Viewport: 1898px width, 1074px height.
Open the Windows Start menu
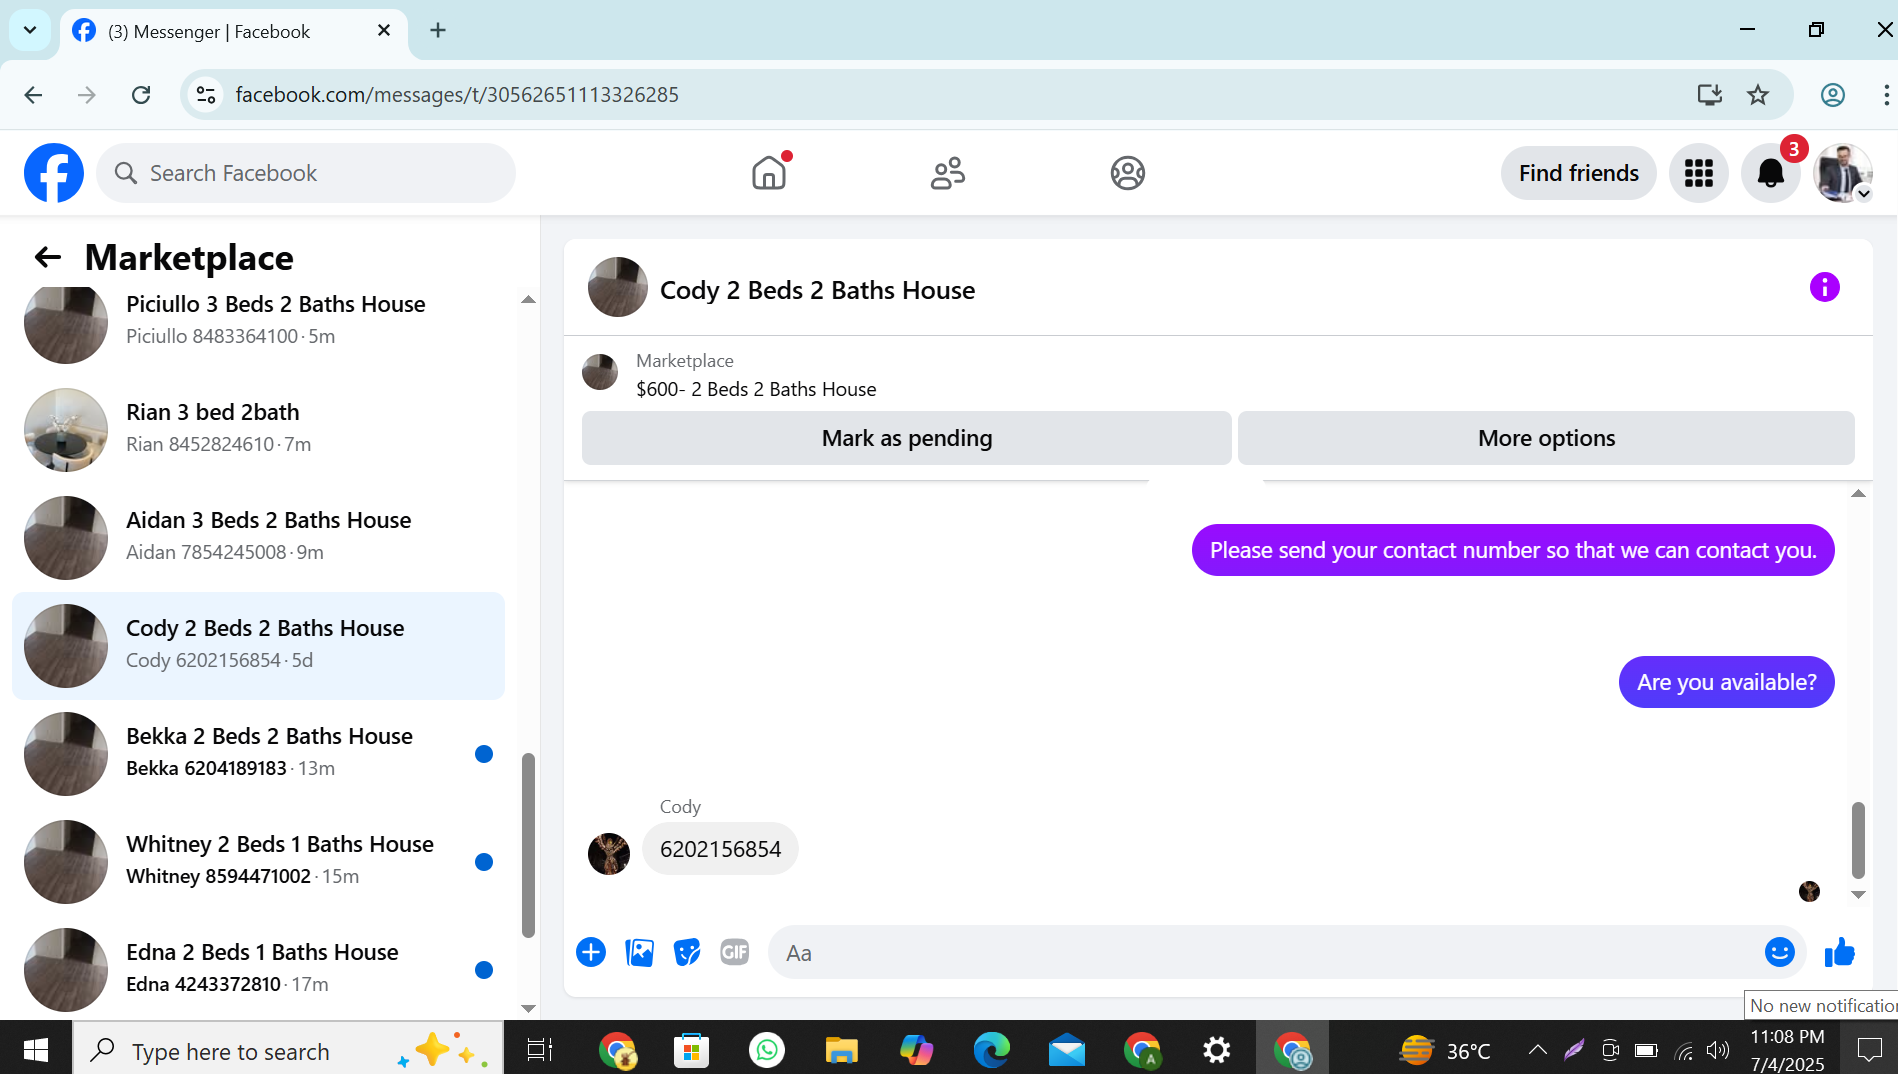(x=36, y=1050)
